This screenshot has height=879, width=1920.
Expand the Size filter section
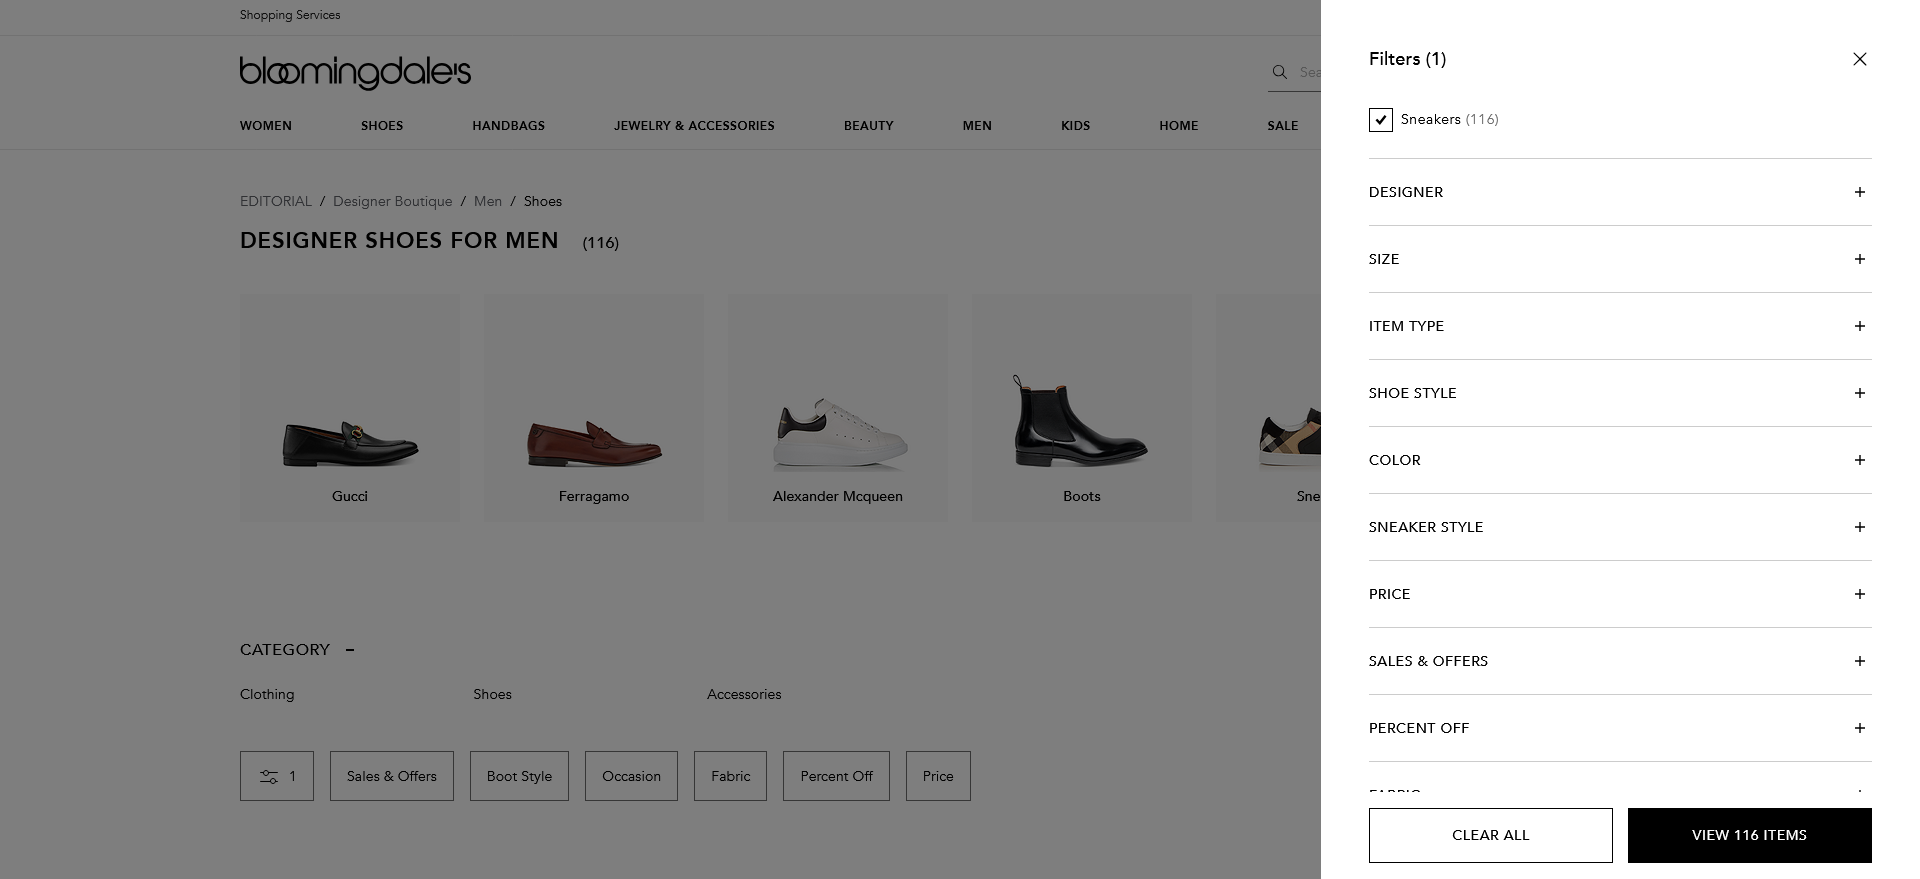coord(1620,259)
